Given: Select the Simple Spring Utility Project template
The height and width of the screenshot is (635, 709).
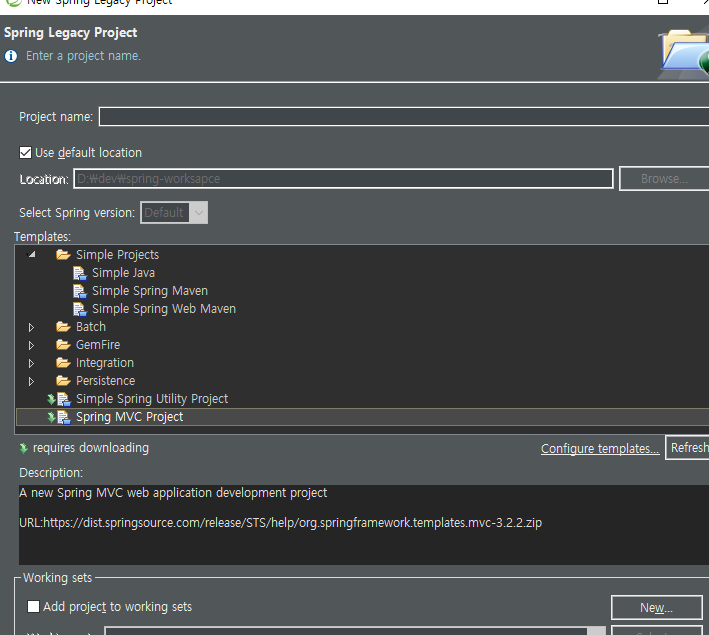Looking at the screenshot, I should tap(152, 399).
